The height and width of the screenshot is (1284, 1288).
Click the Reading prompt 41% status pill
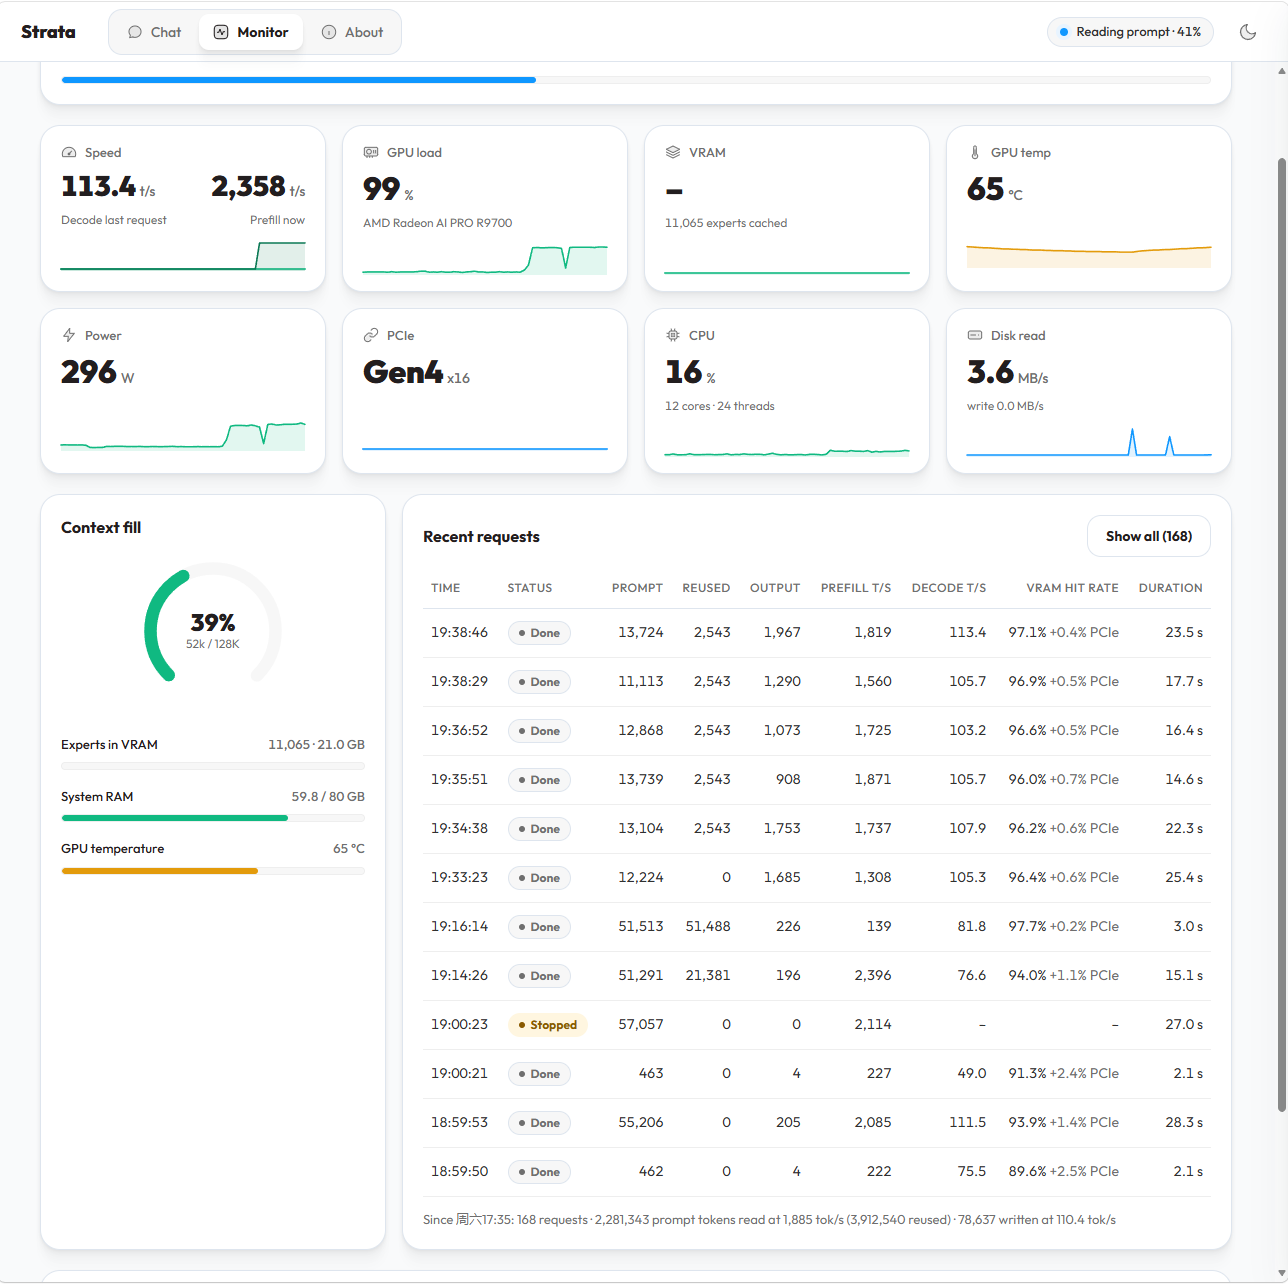[x=1130, y=32]
